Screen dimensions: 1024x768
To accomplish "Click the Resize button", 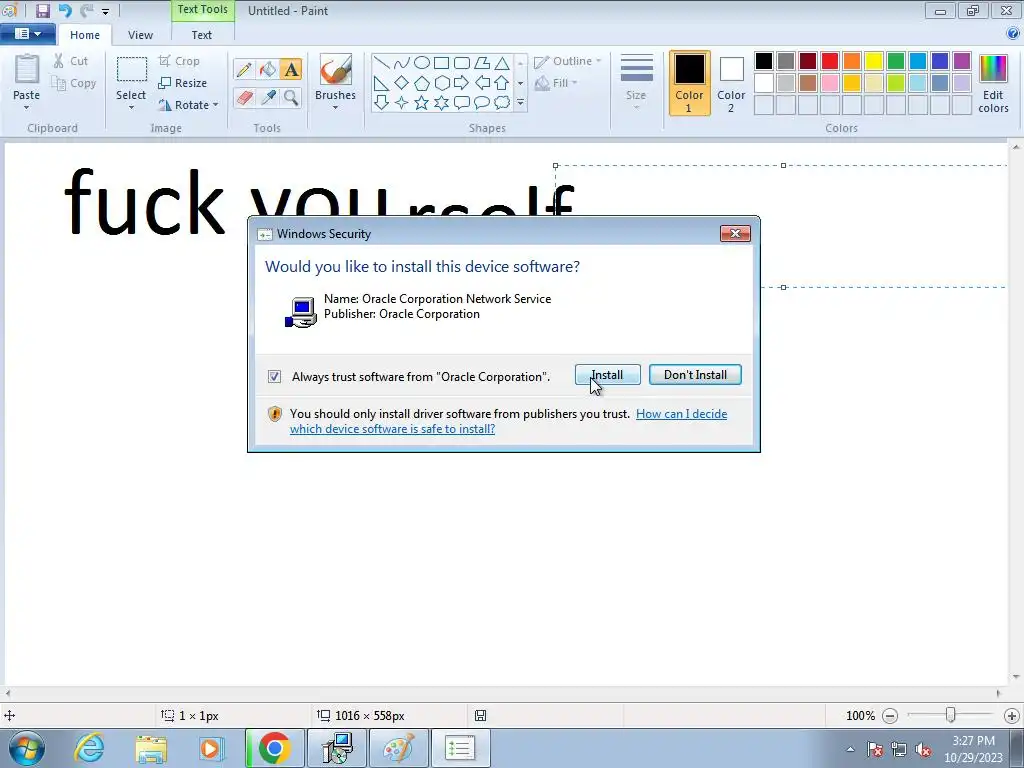I will [183, 83].
